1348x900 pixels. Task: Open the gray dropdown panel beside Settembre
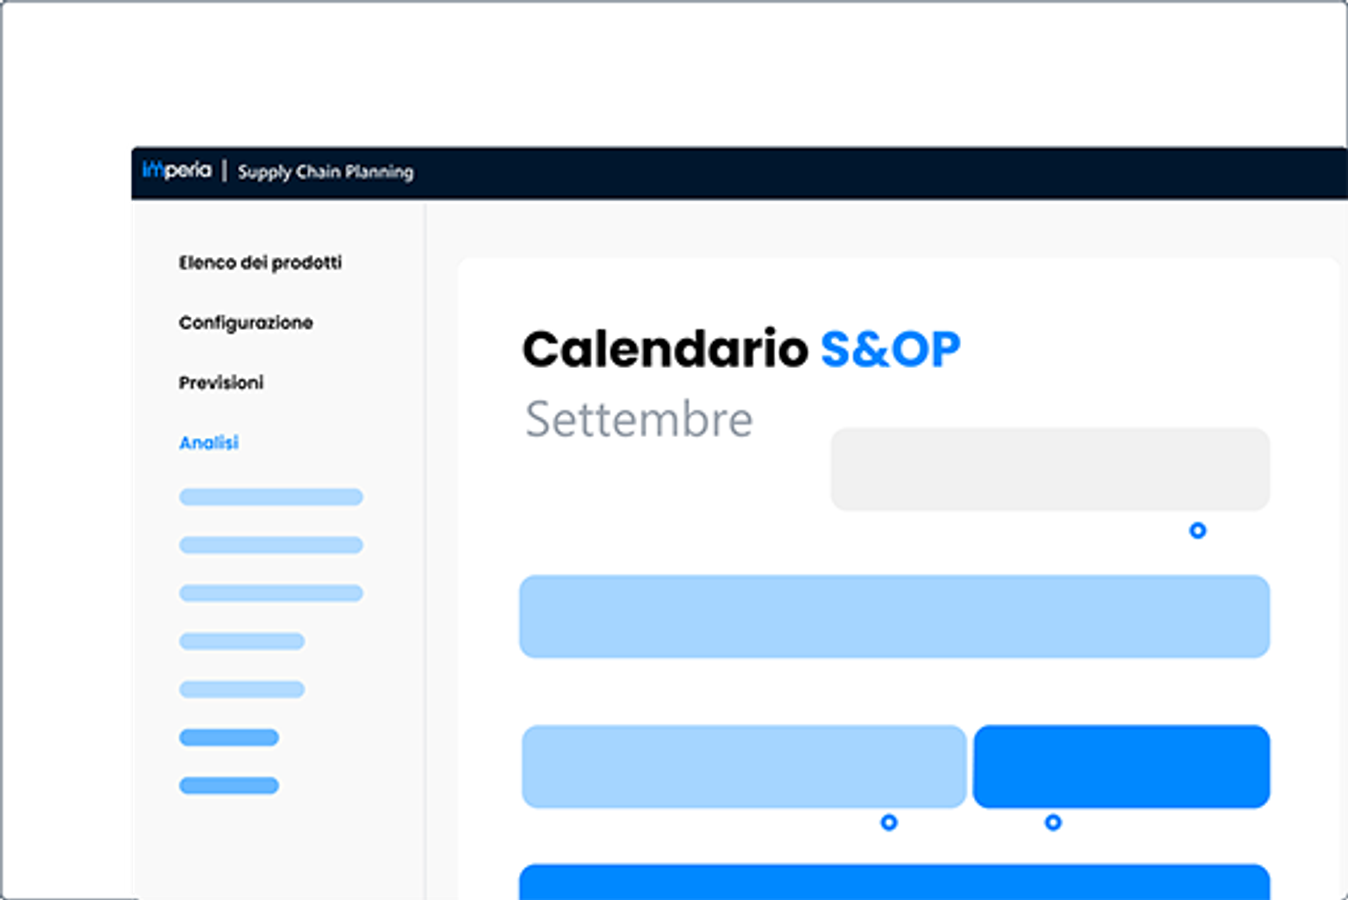(x=1051, y=468)
